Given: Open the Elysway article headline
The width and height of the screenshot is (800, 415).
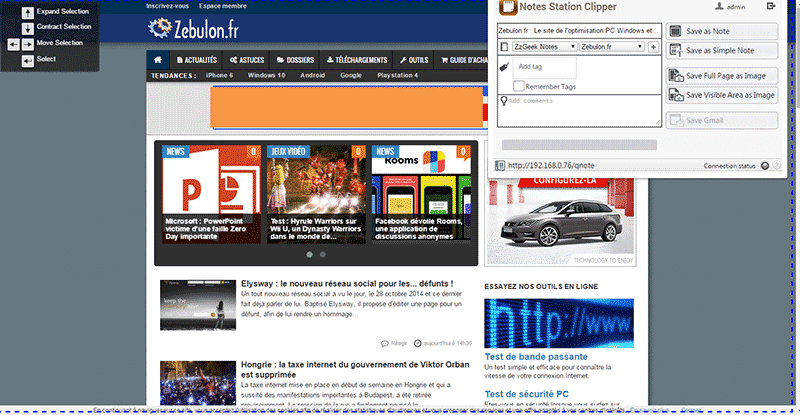Looking at the screenshot, I should point(347,283).
